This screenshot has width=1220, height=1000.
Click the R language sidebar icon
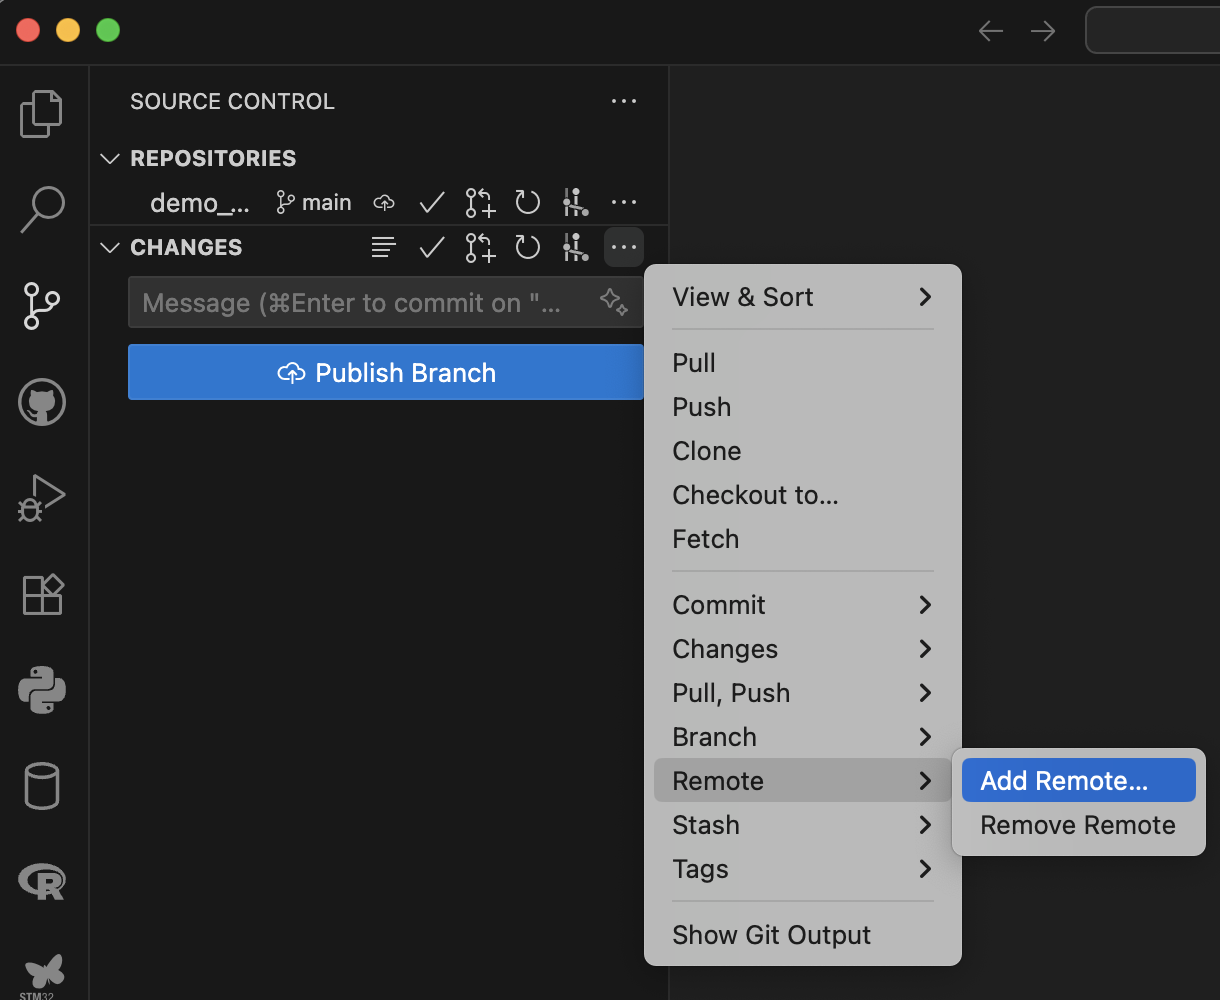click(x=41, y=881)
